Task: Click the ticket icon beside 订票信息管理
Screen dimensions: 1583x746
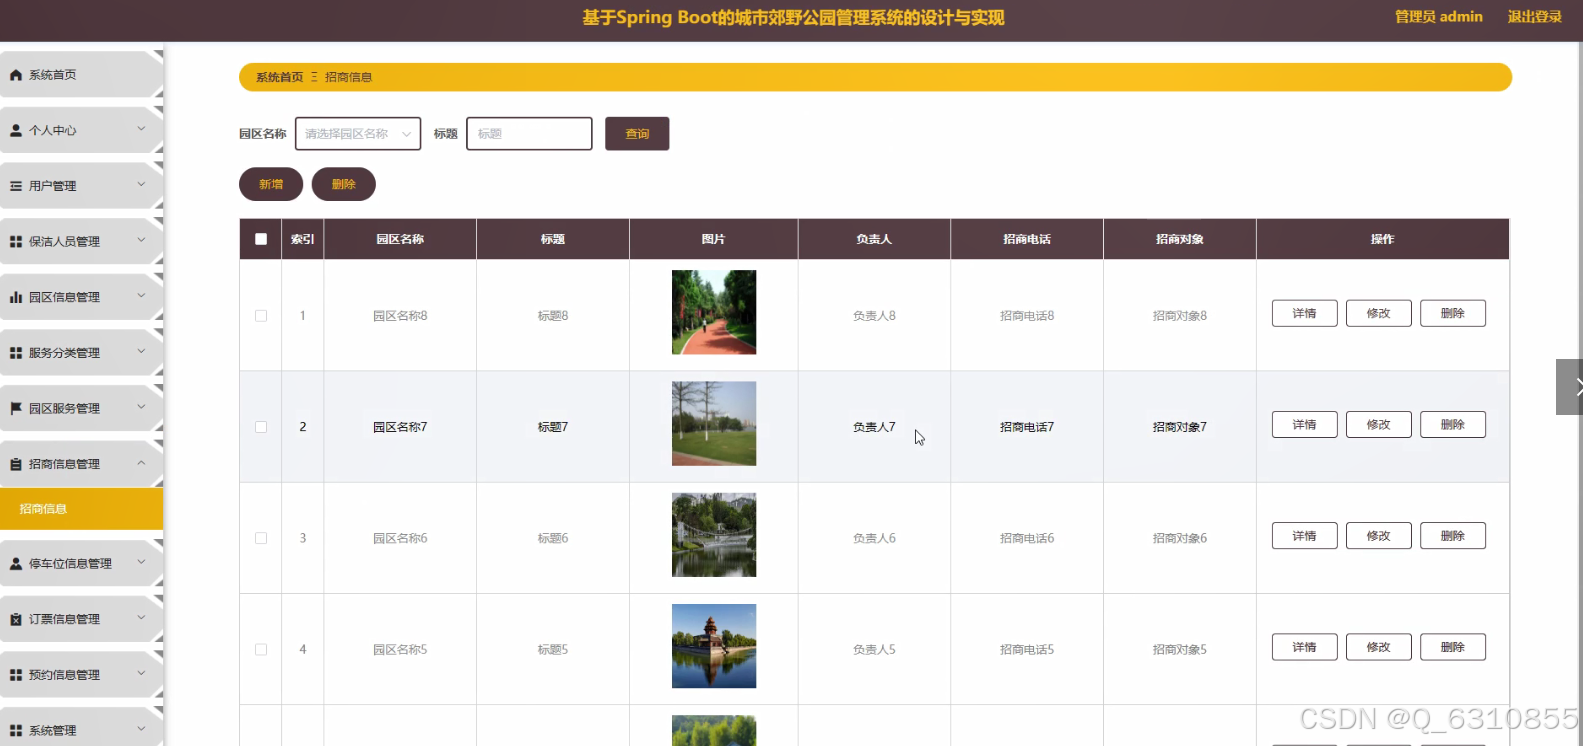Action: 16,620
